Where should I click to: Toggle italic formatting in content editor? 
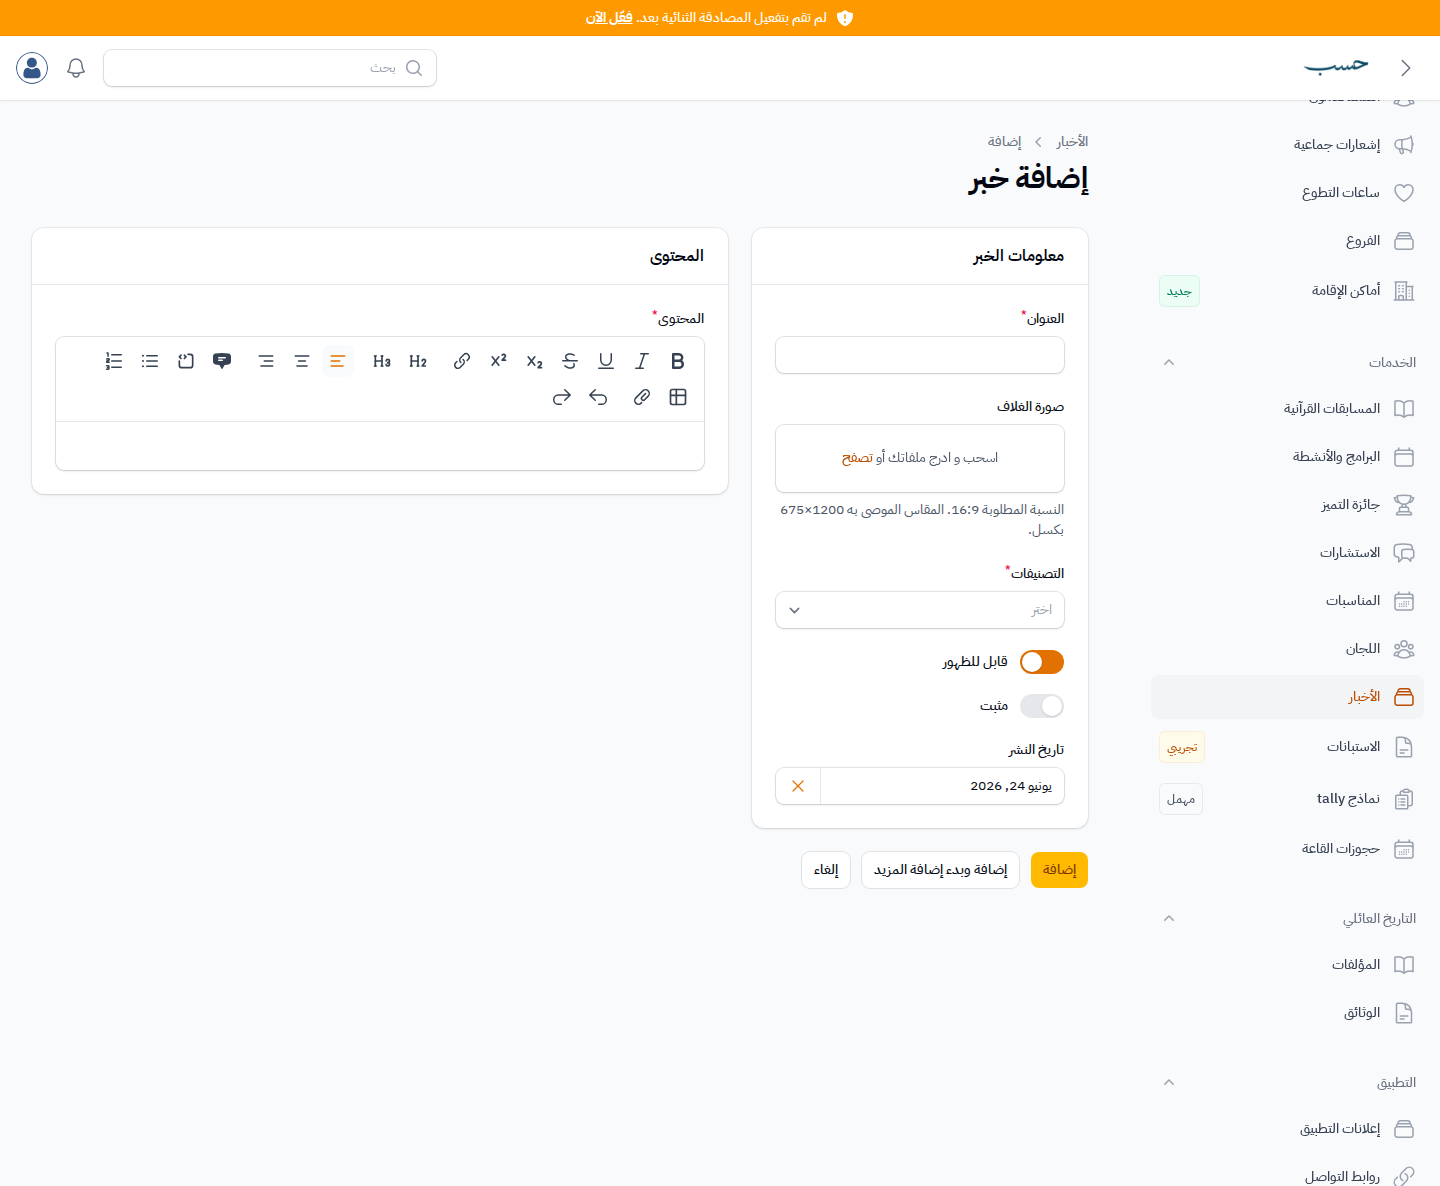(x=642, y=361)
